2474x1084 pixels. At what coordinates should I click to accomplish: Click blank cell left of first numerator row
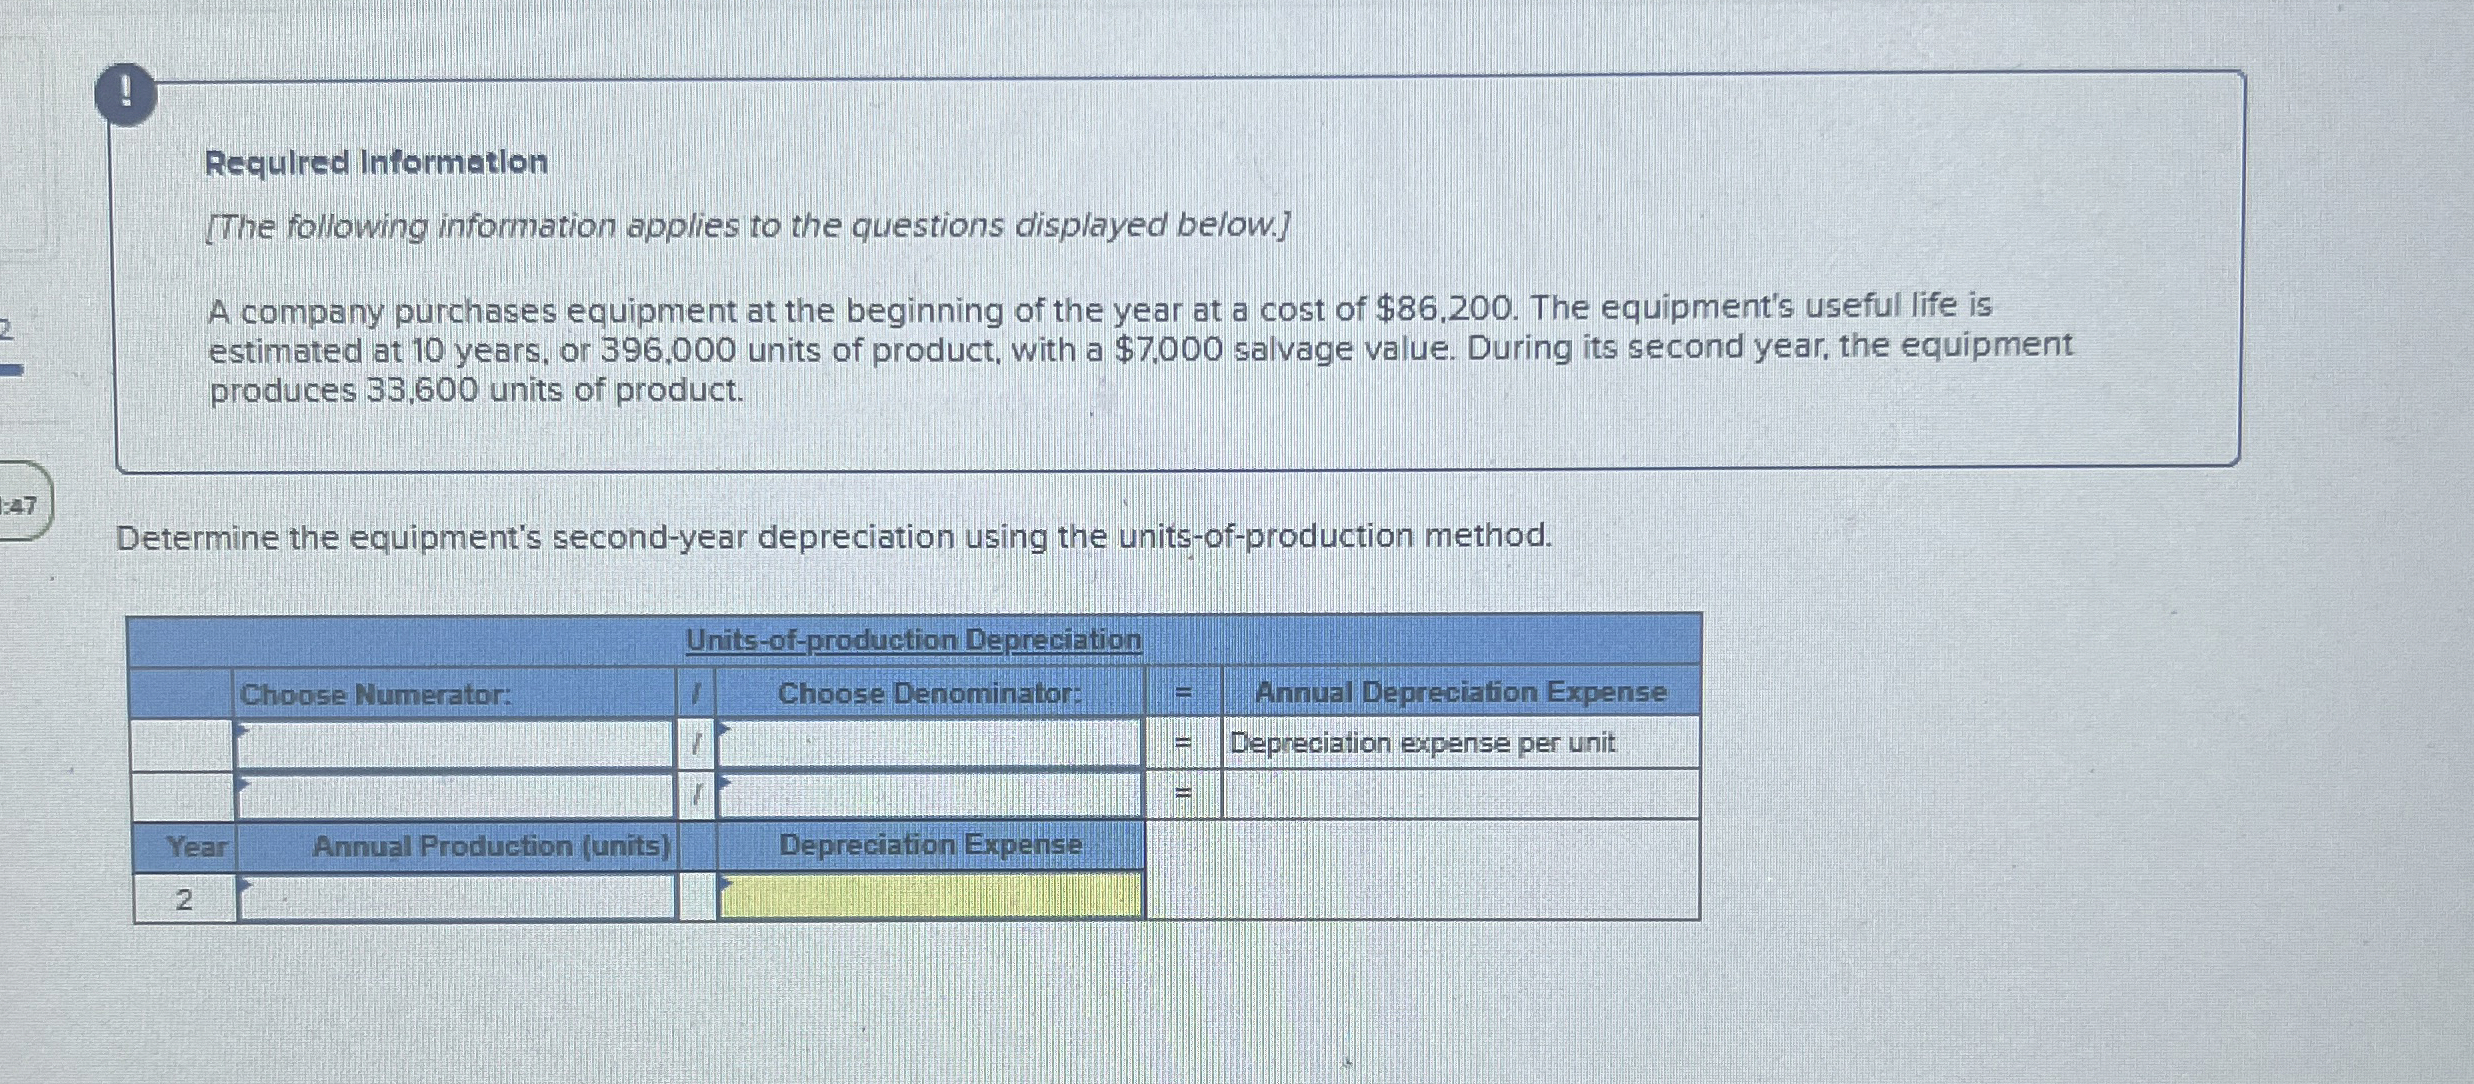(181, 744)
